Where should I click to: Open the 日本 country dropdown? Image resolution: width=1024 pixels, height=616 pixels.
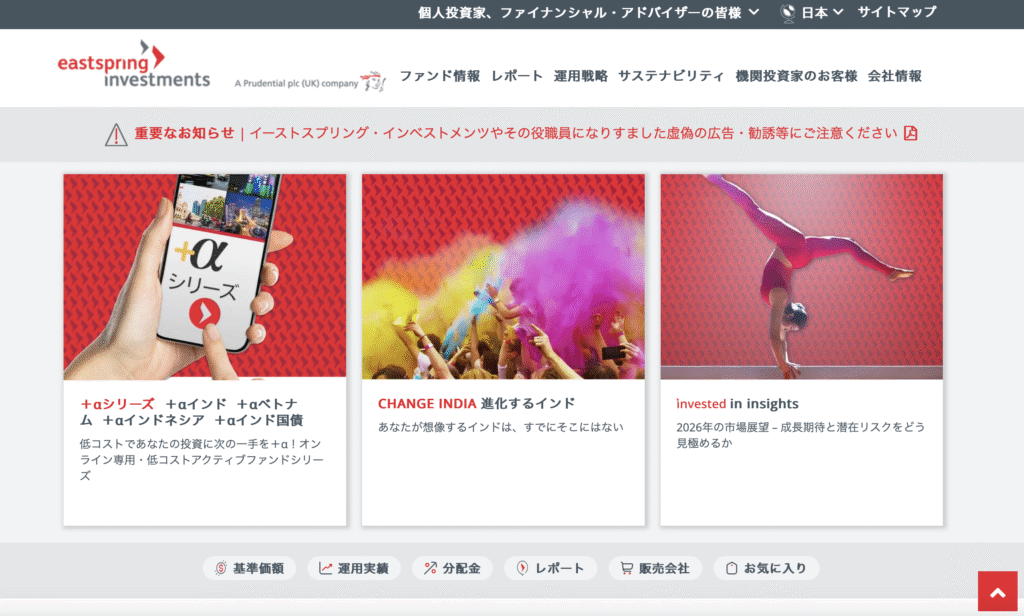(x=822, y=12)
